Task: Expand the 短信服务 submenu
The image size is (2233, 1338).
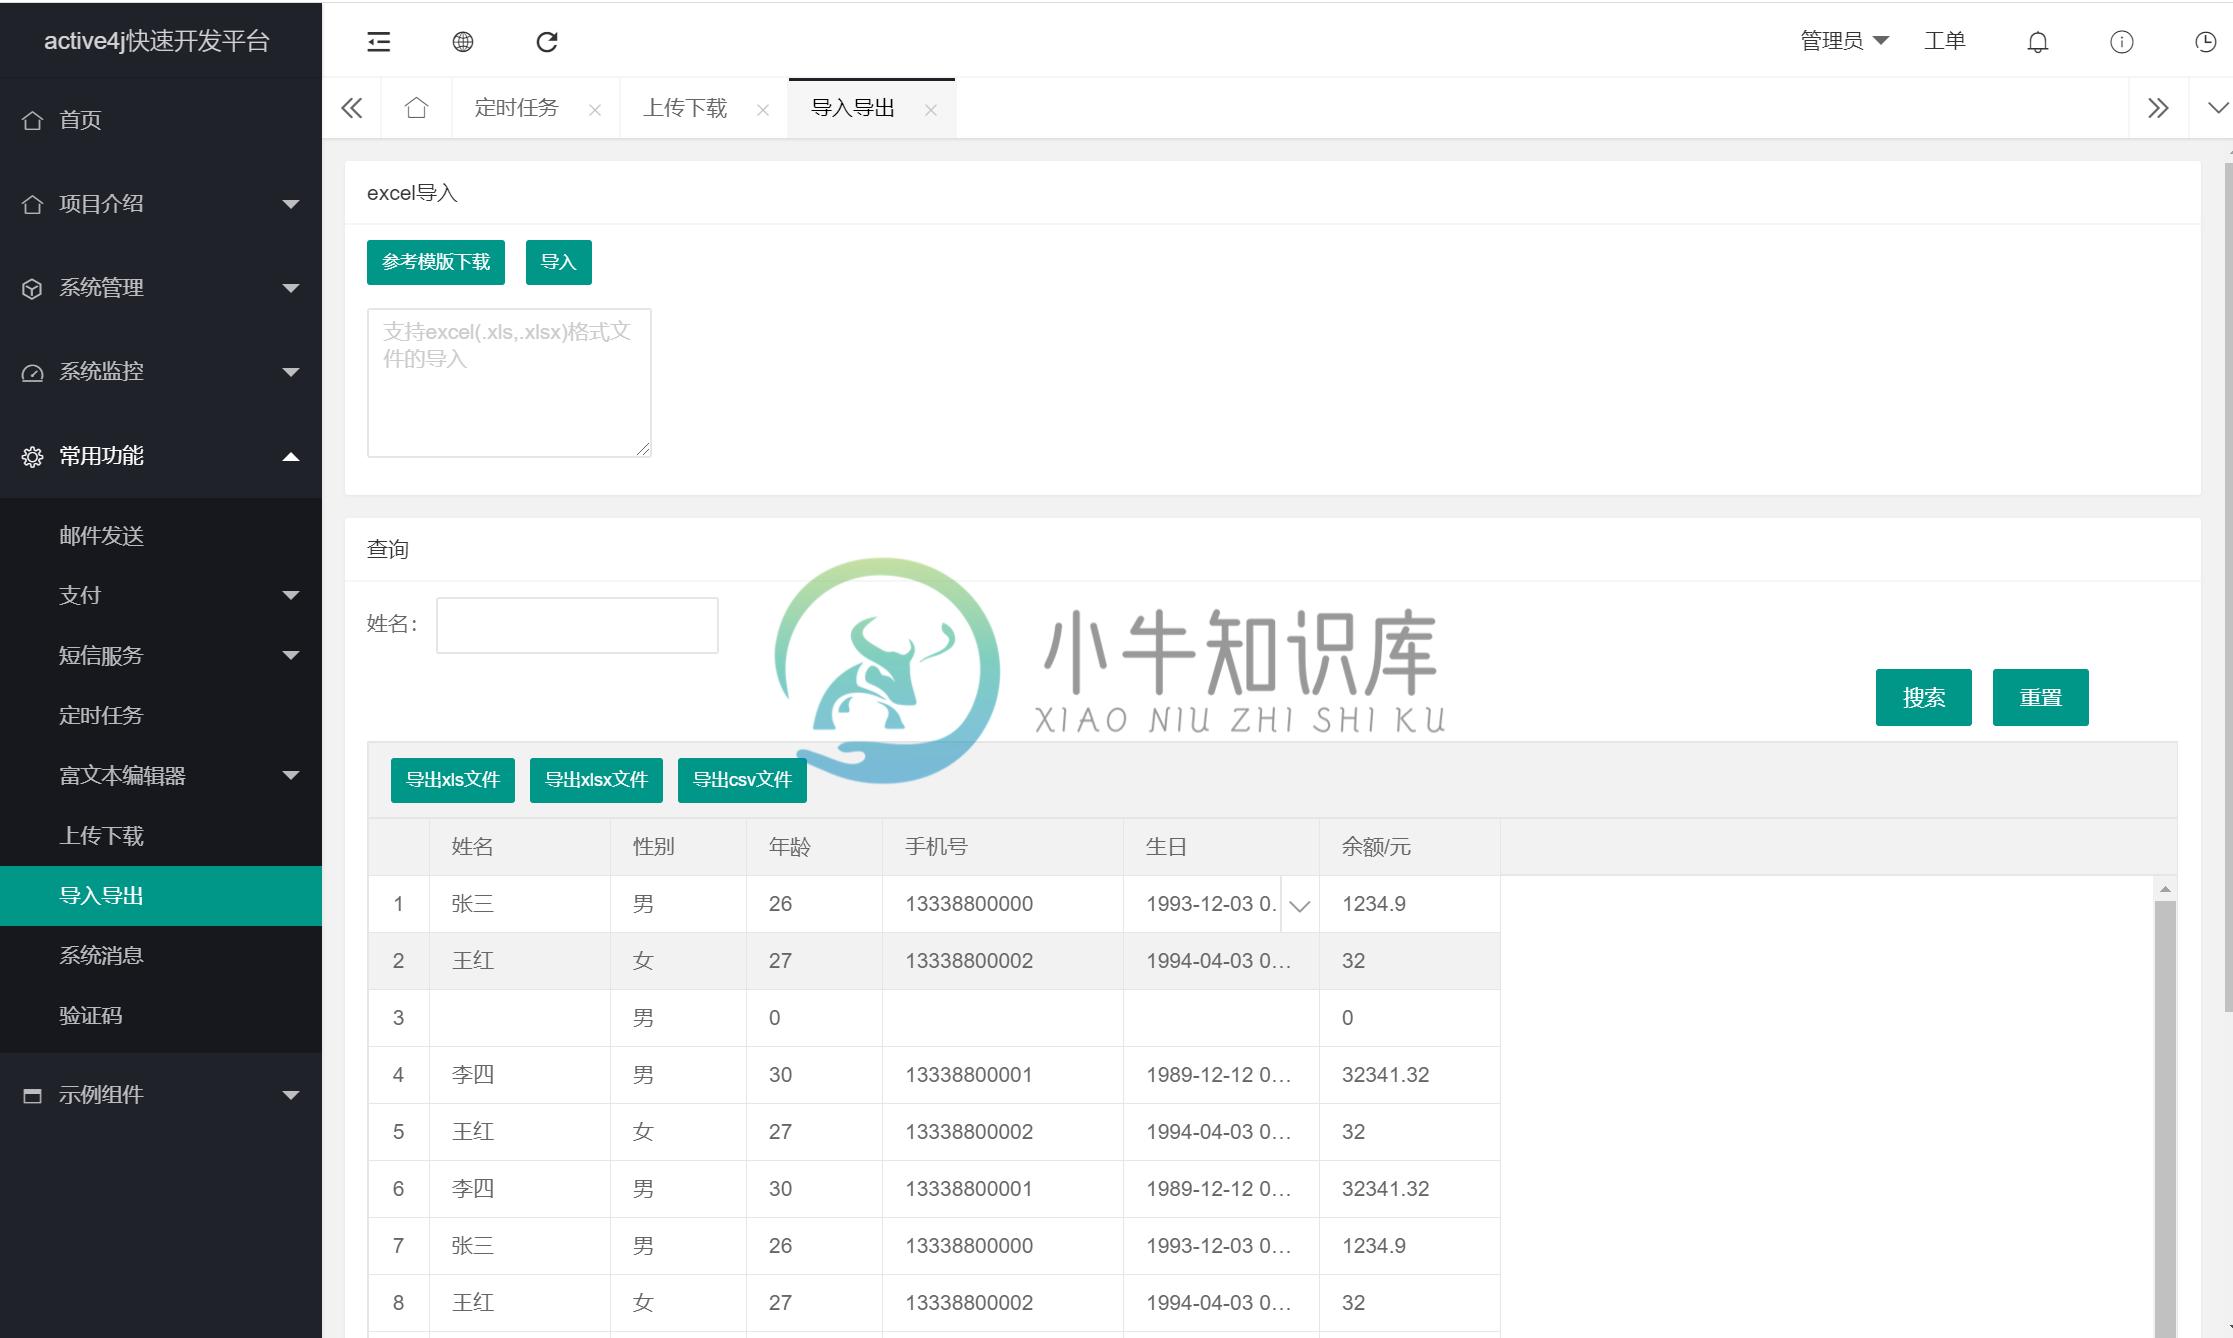Action: click(x=161, y=656)
